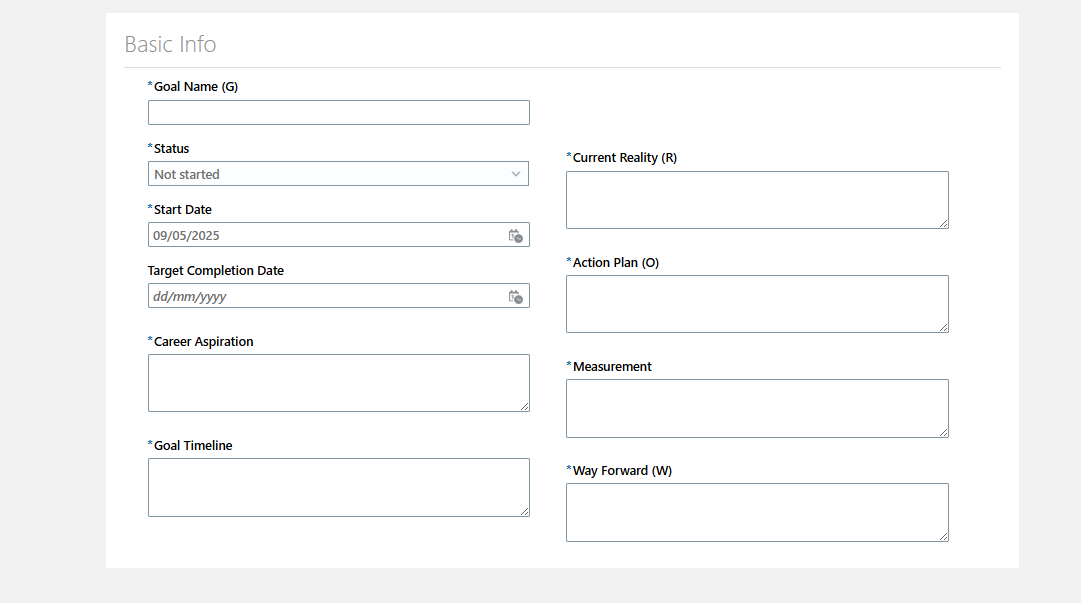This screenshot has height=603, width=1081.
Task: Expand the Status dropdown showing Not started
Action: pos(339,174)
